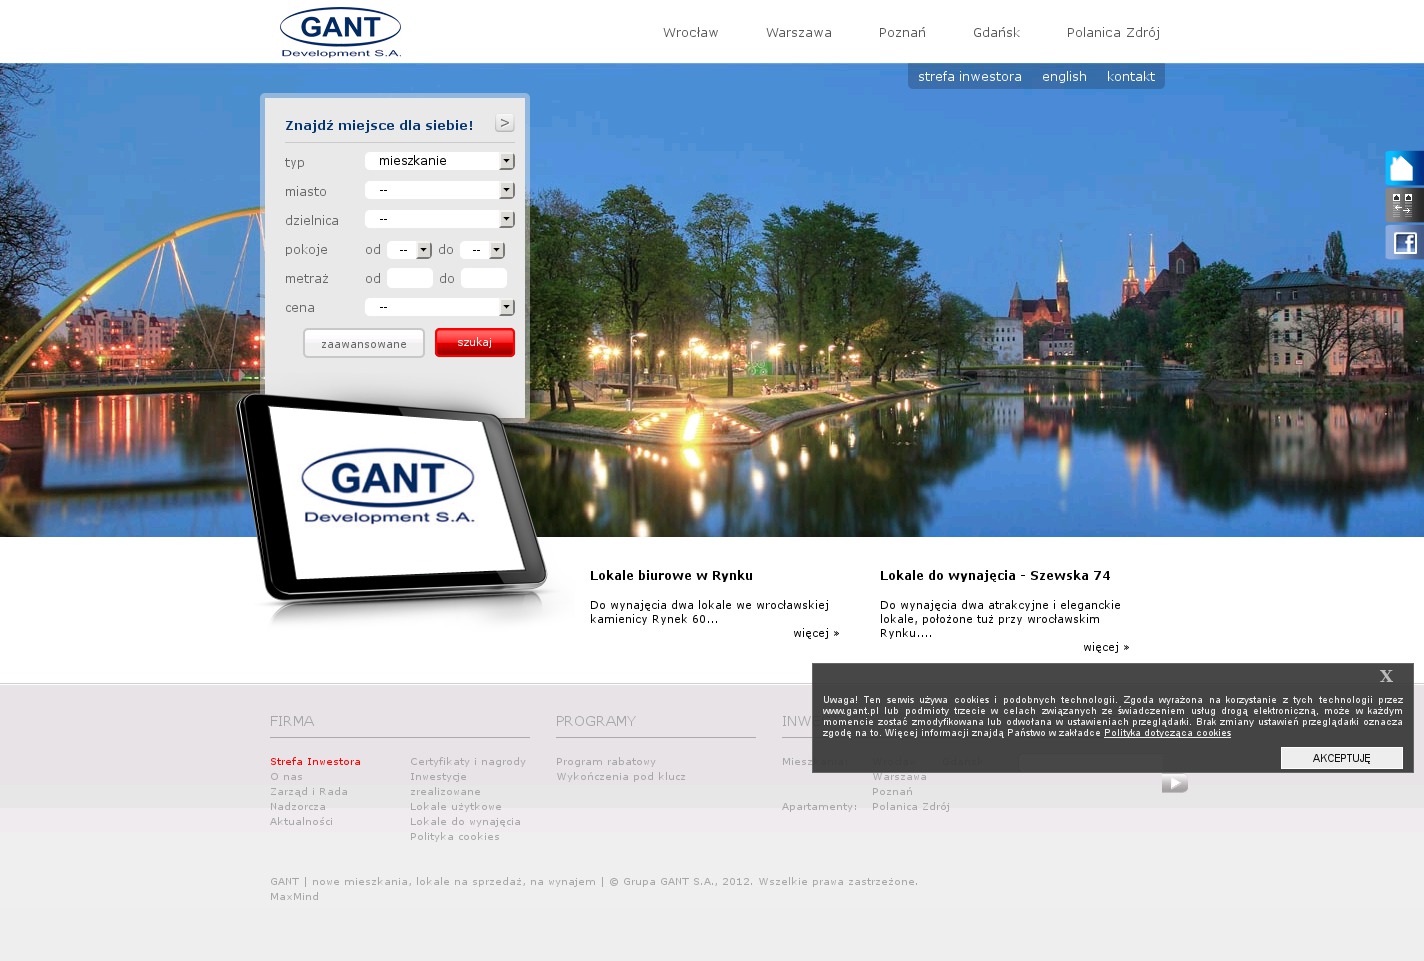Image resolution: width=1424 pixels, height=961 pixels.
Task: Open the footer 'Poznań' link
Action: pos(892,792)
